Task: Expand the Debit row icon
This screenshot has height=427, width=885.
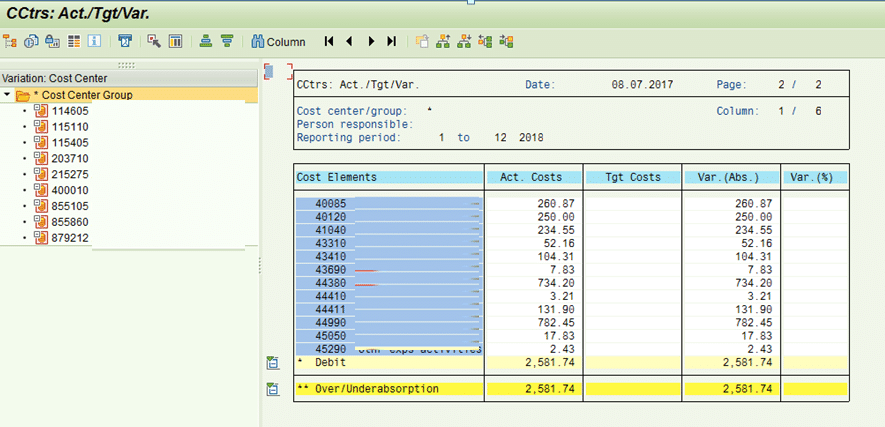Action: 272,361
